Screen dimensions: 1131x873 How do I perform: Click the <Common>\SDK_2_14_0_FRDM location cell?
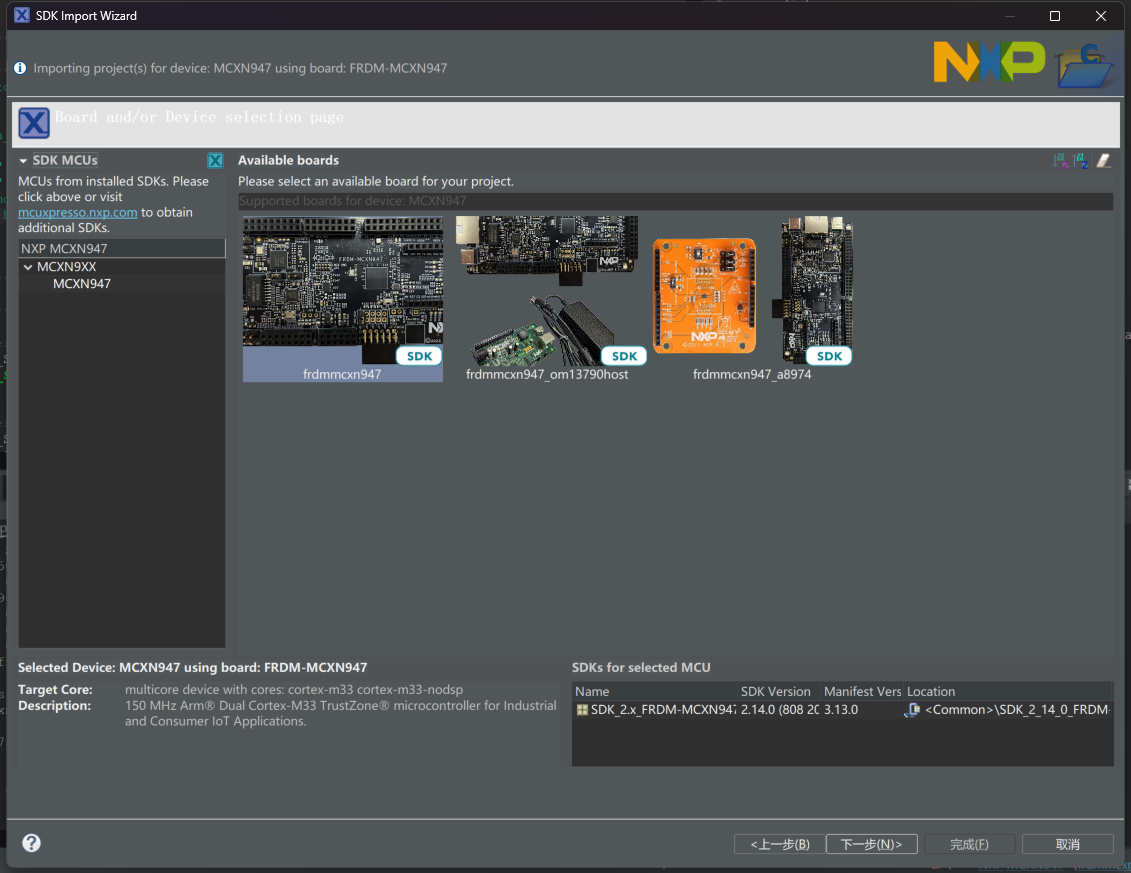[x=1018, y=710]
